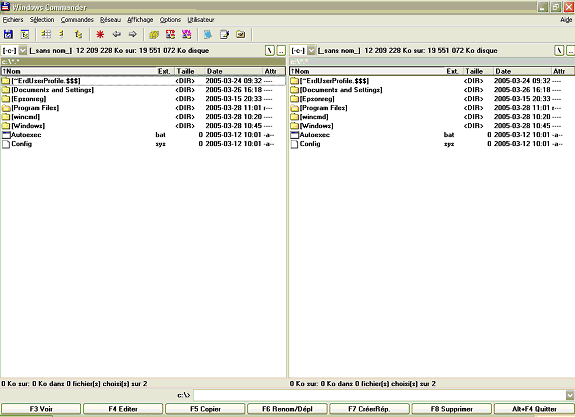
Task: Click folder icon of Windows in right panel
Action: point(294,126)
